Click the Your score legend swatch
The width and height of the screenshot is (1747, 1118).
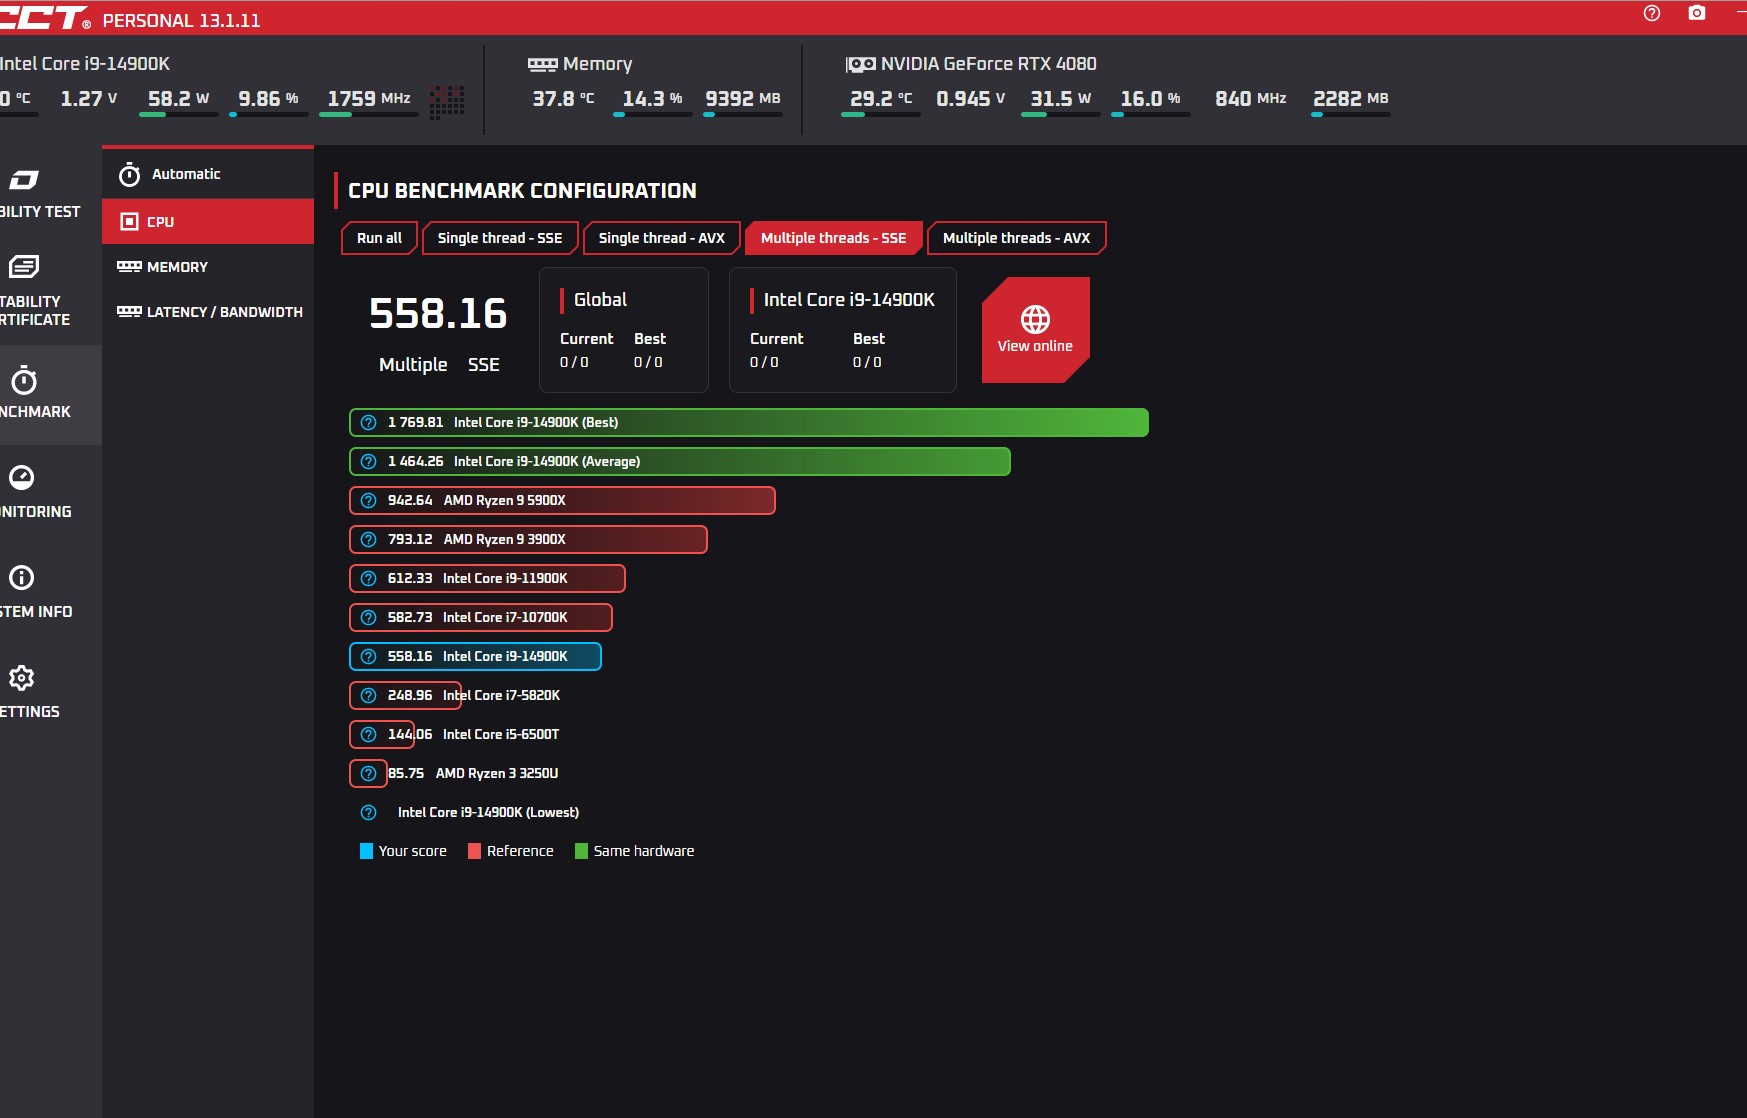pyautogui.click(x=365, y=850)
